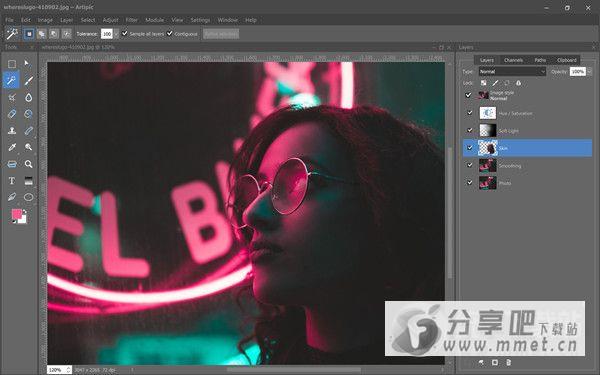
Task: Select the gradient tool
Action: (29, 181)
